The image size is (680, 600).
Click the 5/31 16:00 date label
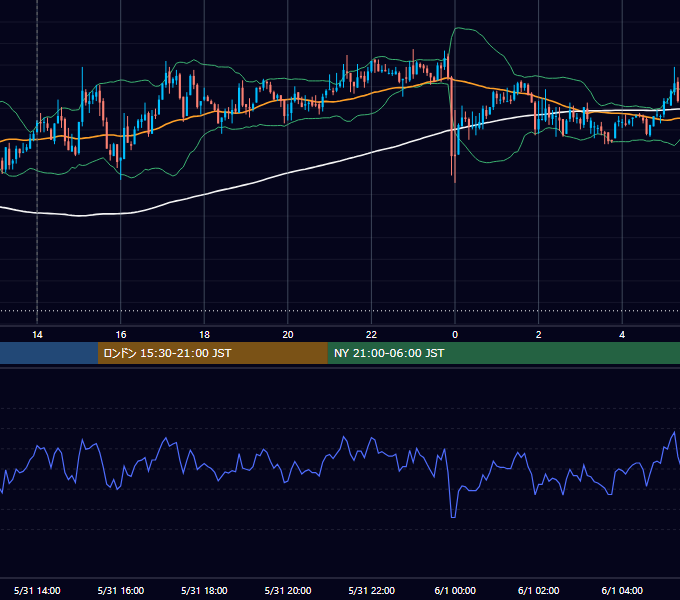(121, 590)
